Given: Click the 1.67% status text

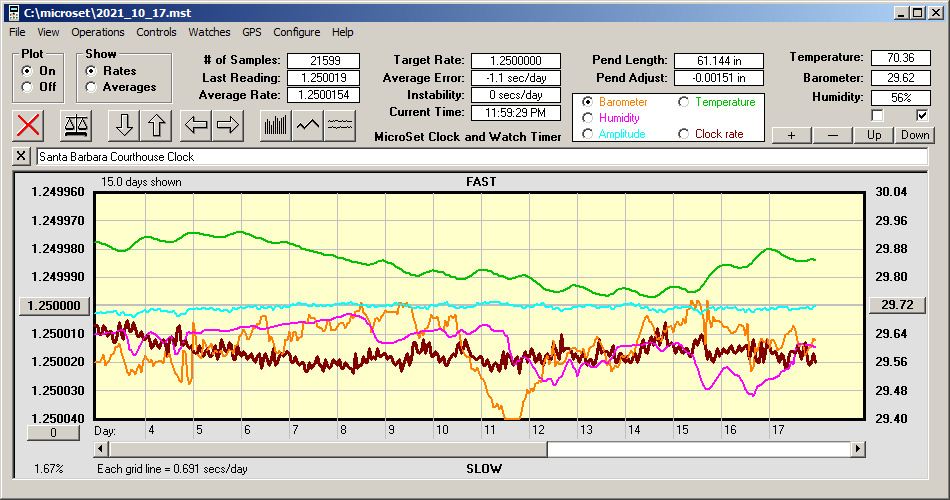Looking at the screenshot, I should 48,469.
